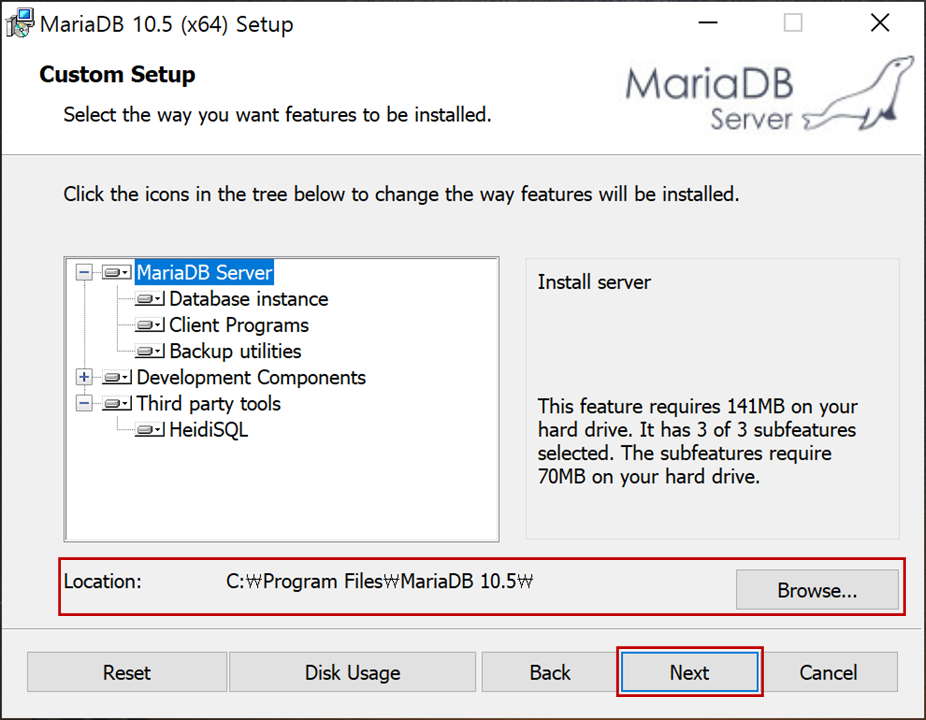Open the MariaDB Server feature install-option icon
926x720 pixels.
tap(116, 272)
